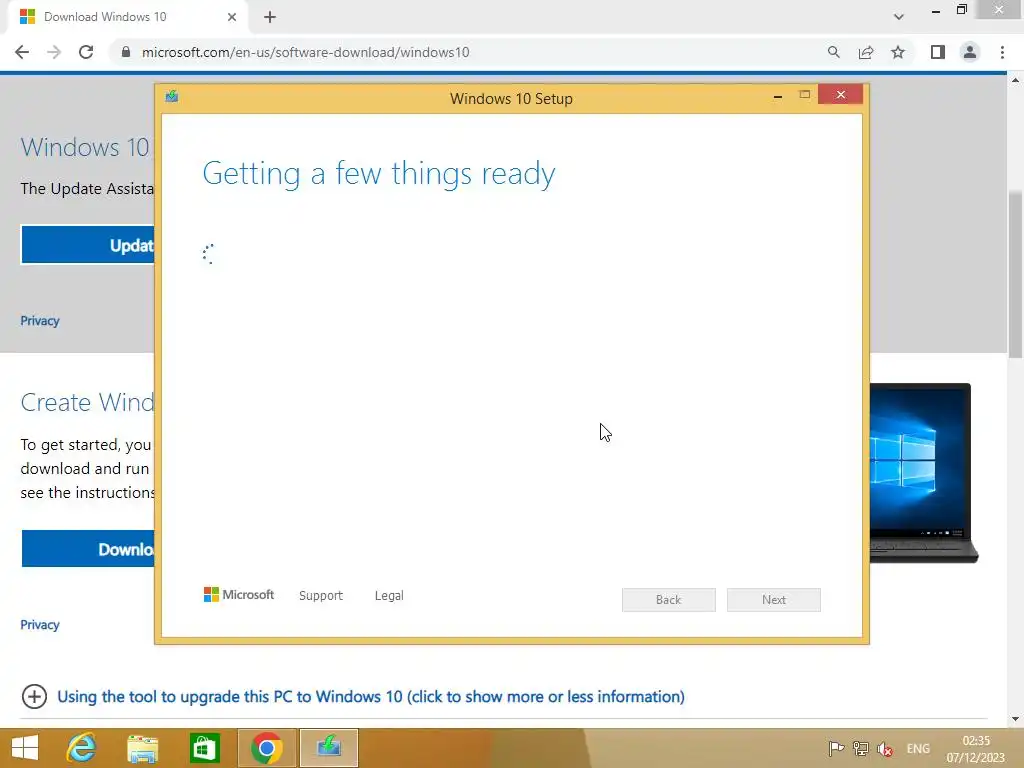
Task: Click the Microsoft logo in Setup
Action: click(239, 594)
